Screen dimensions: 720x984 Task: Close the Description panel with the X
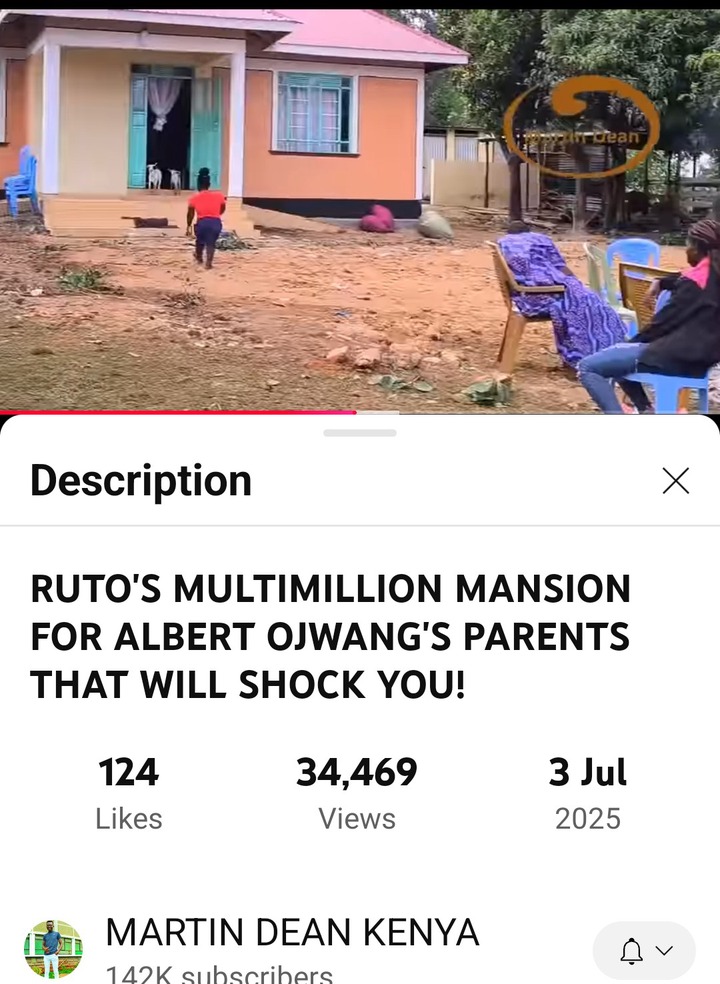[x=675, y=481]
